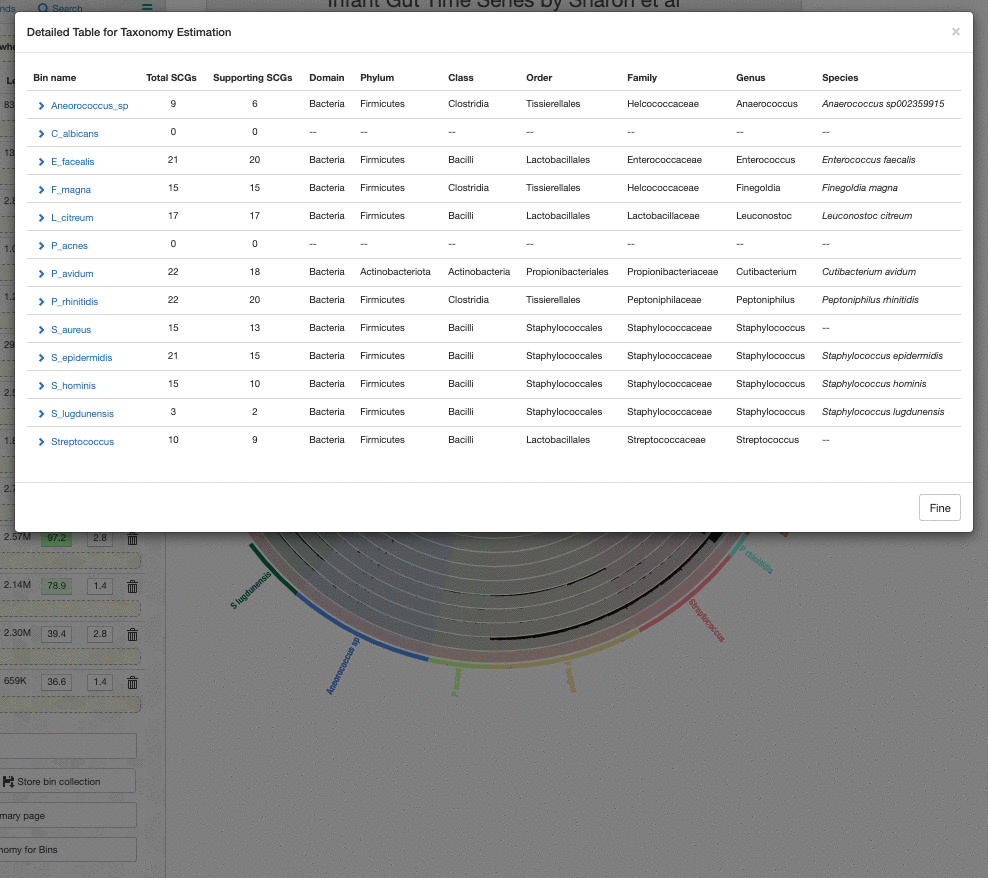Expand the Streptococcus row chevron

(x=42, y=442)
